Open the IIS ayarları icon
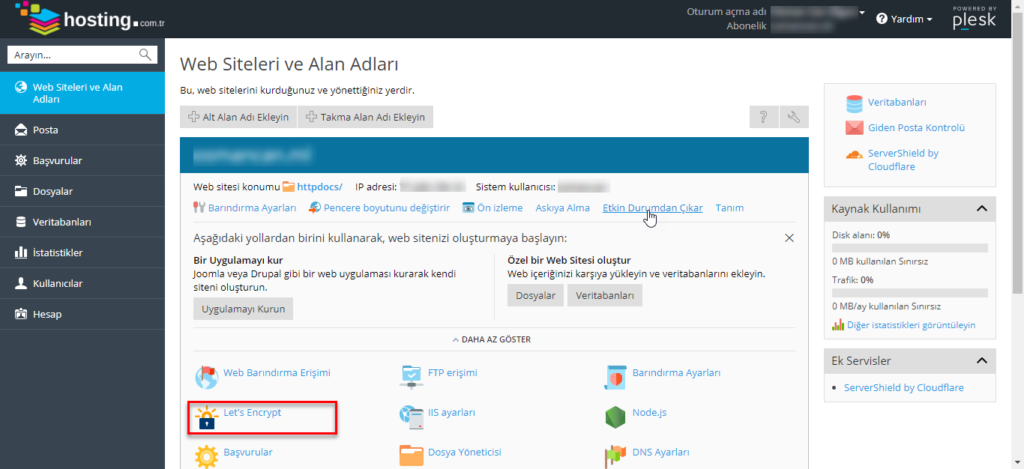Viewport: 1024px width, 469px height. point(411,417)
